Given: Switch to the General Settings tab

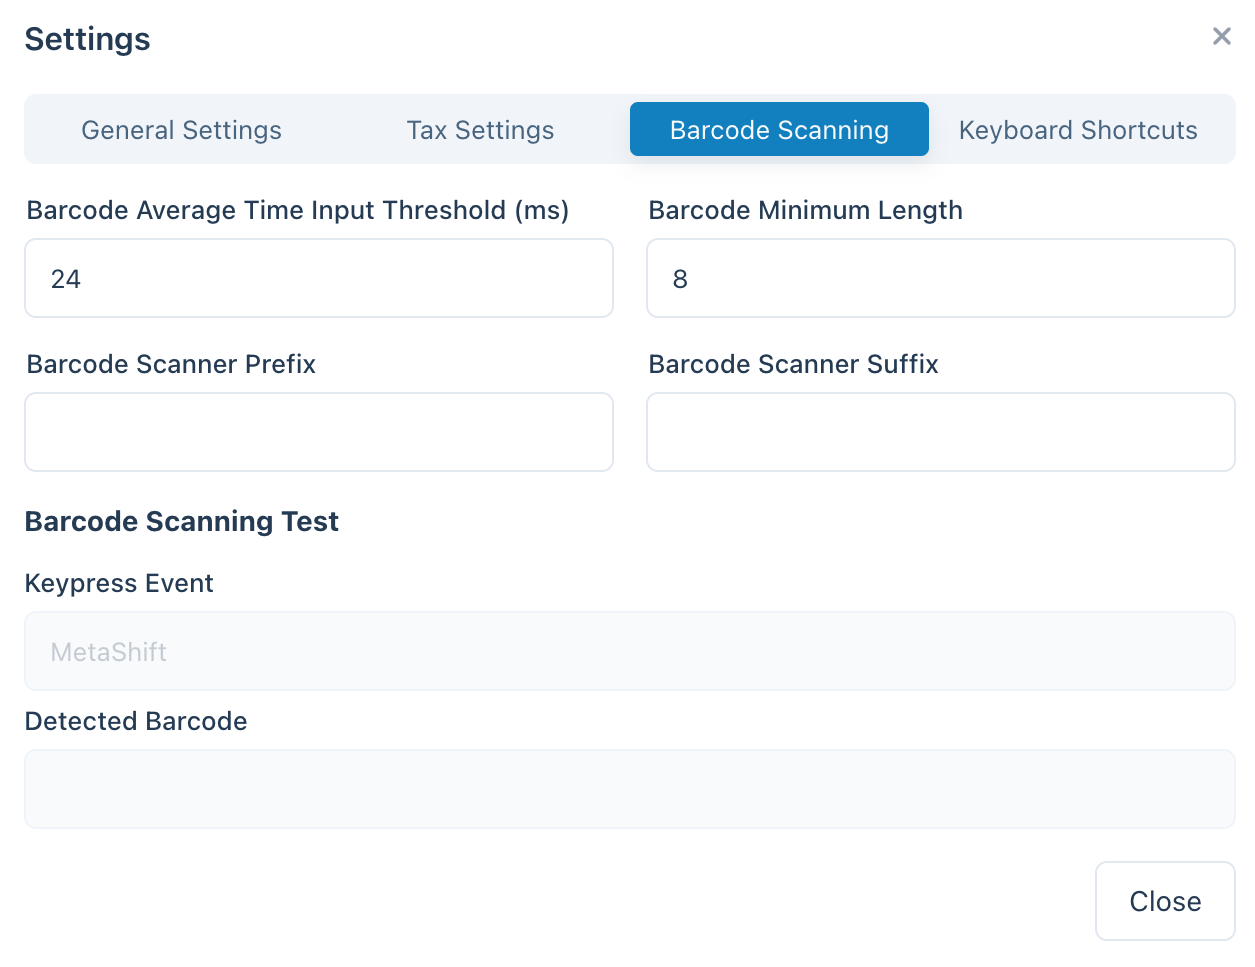Looking at the screenshot, I should pos(181,130).
